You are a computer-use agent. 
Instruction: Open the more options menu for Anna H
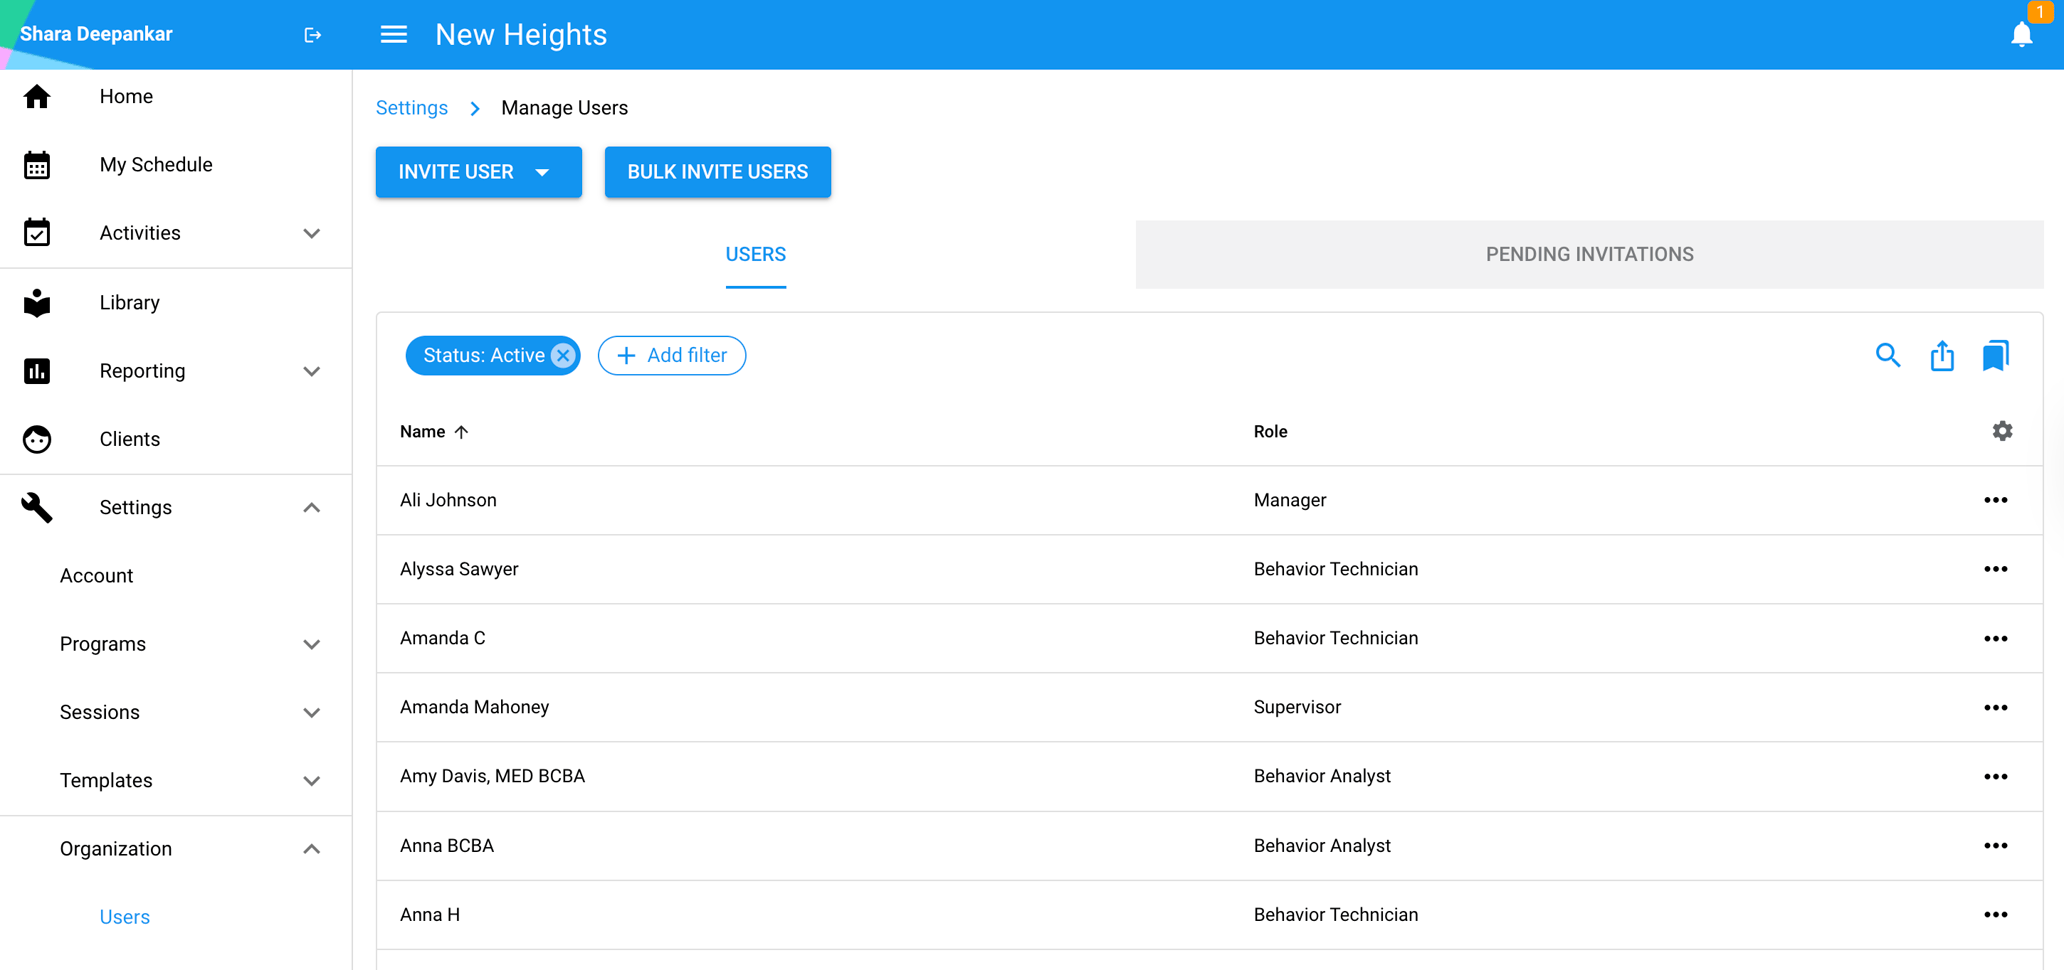1996,914
